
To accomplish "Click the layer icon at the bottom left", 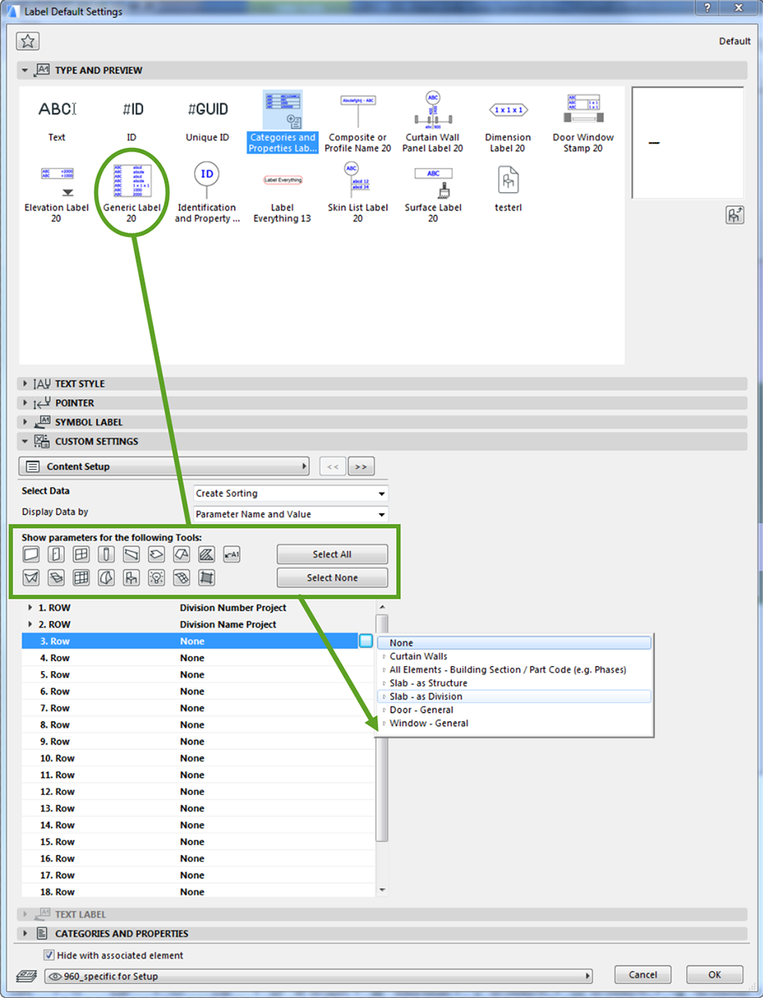I will point(26,976).
